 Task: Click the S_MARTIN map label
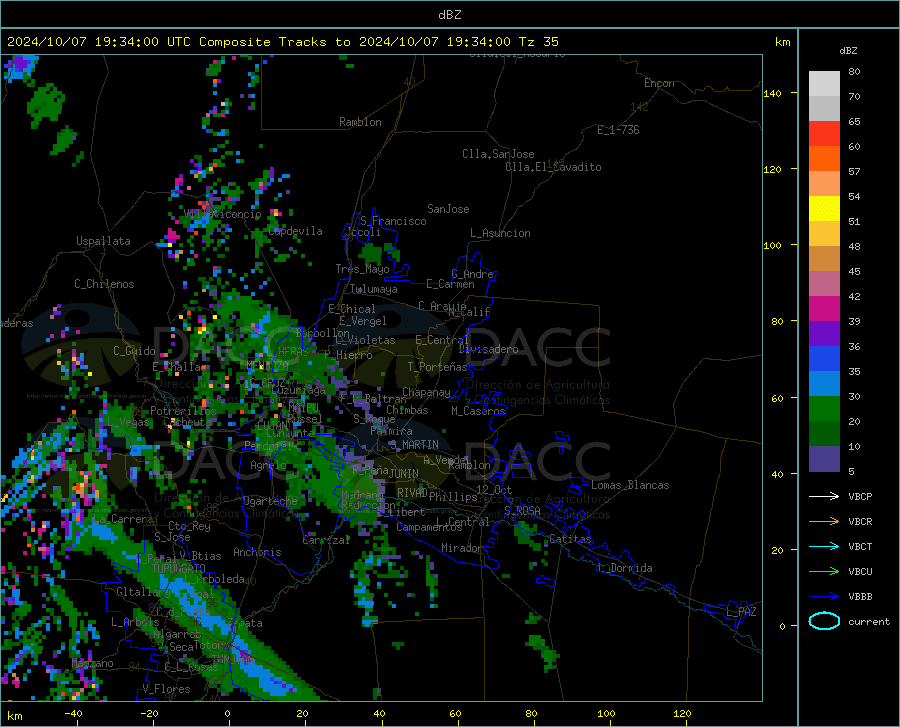[414, 445]
